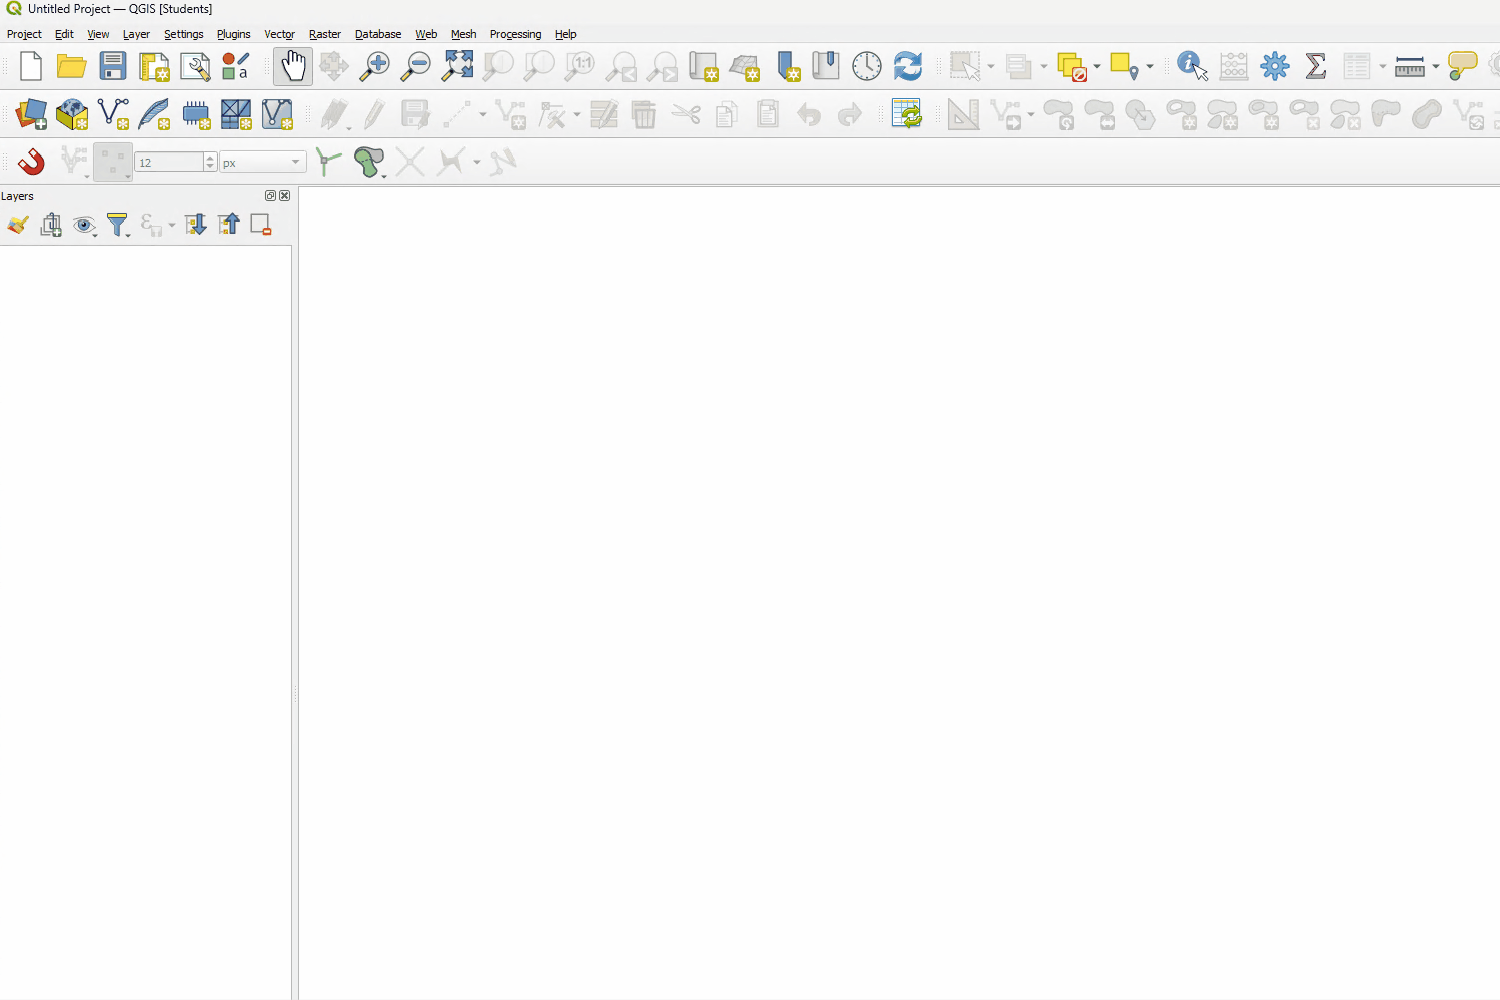Open Filter Legend funnel dropdown
Viewport: 1500px width, 1000px height.
pos(118,225)
